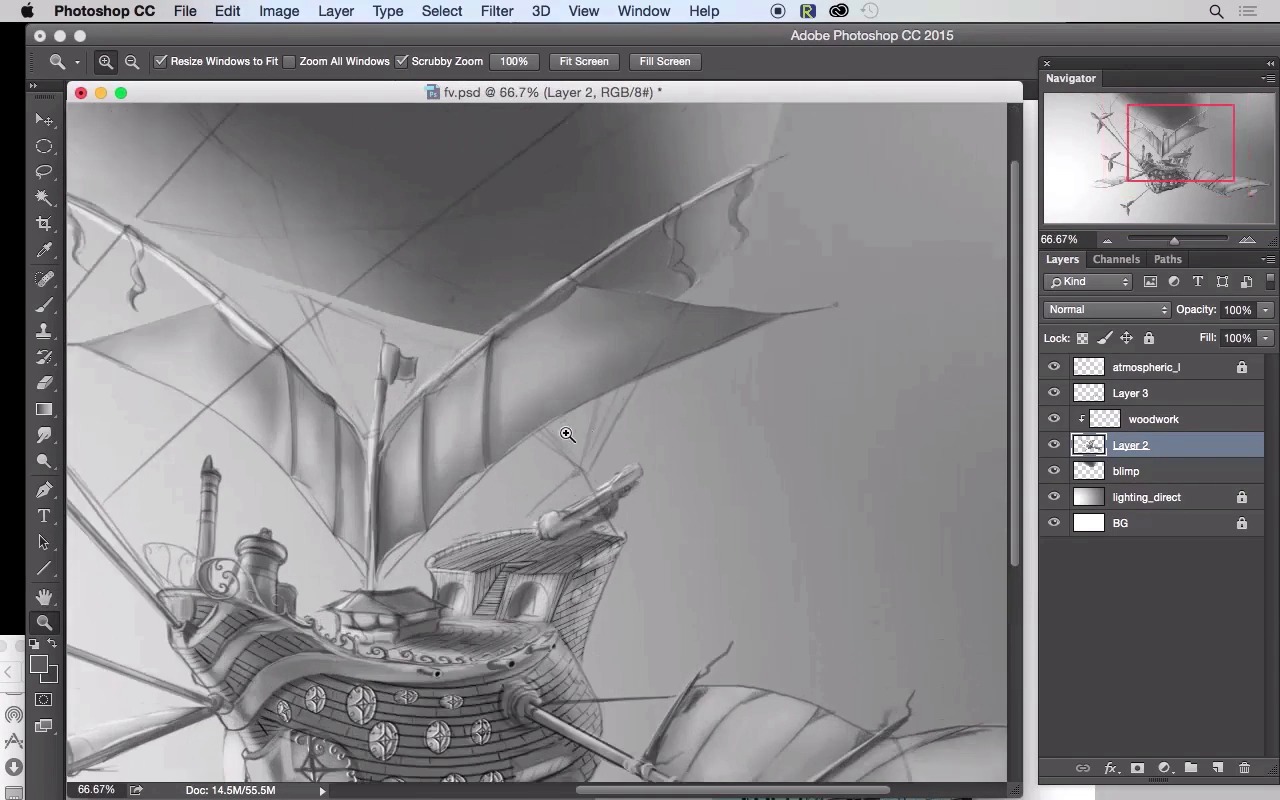Click the Fill Screen button
This screenshot has height=800, width=1280.
pos(665,62)
